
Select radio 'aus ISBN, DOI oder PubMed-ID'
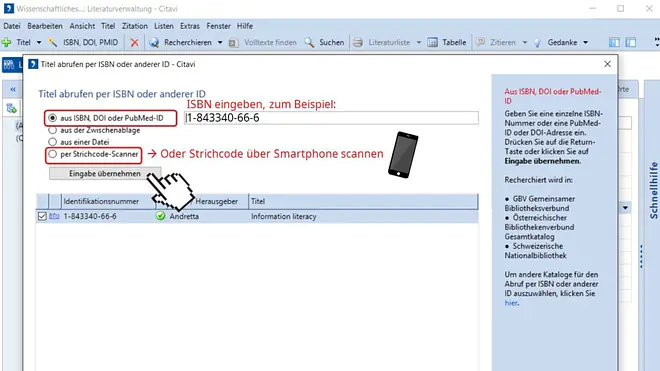click(52, 118)
